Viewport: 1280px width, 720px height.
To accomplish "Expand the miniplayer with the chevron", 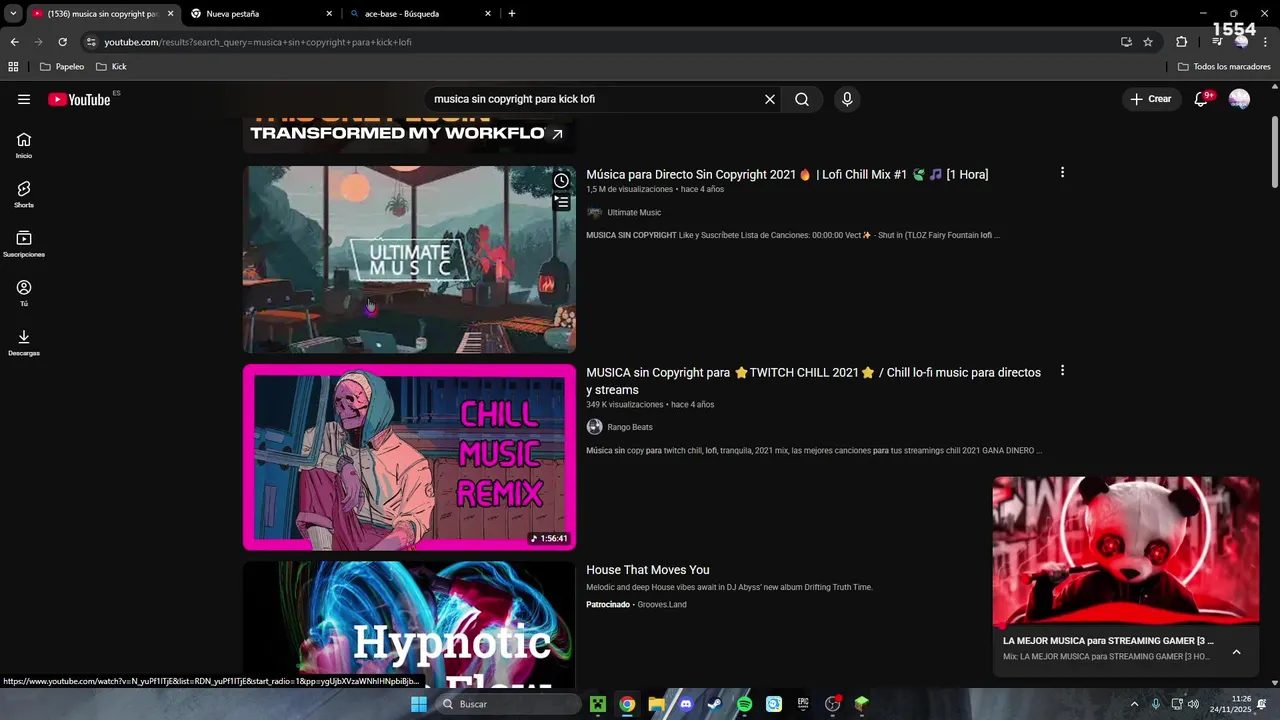I will 1236,652.
